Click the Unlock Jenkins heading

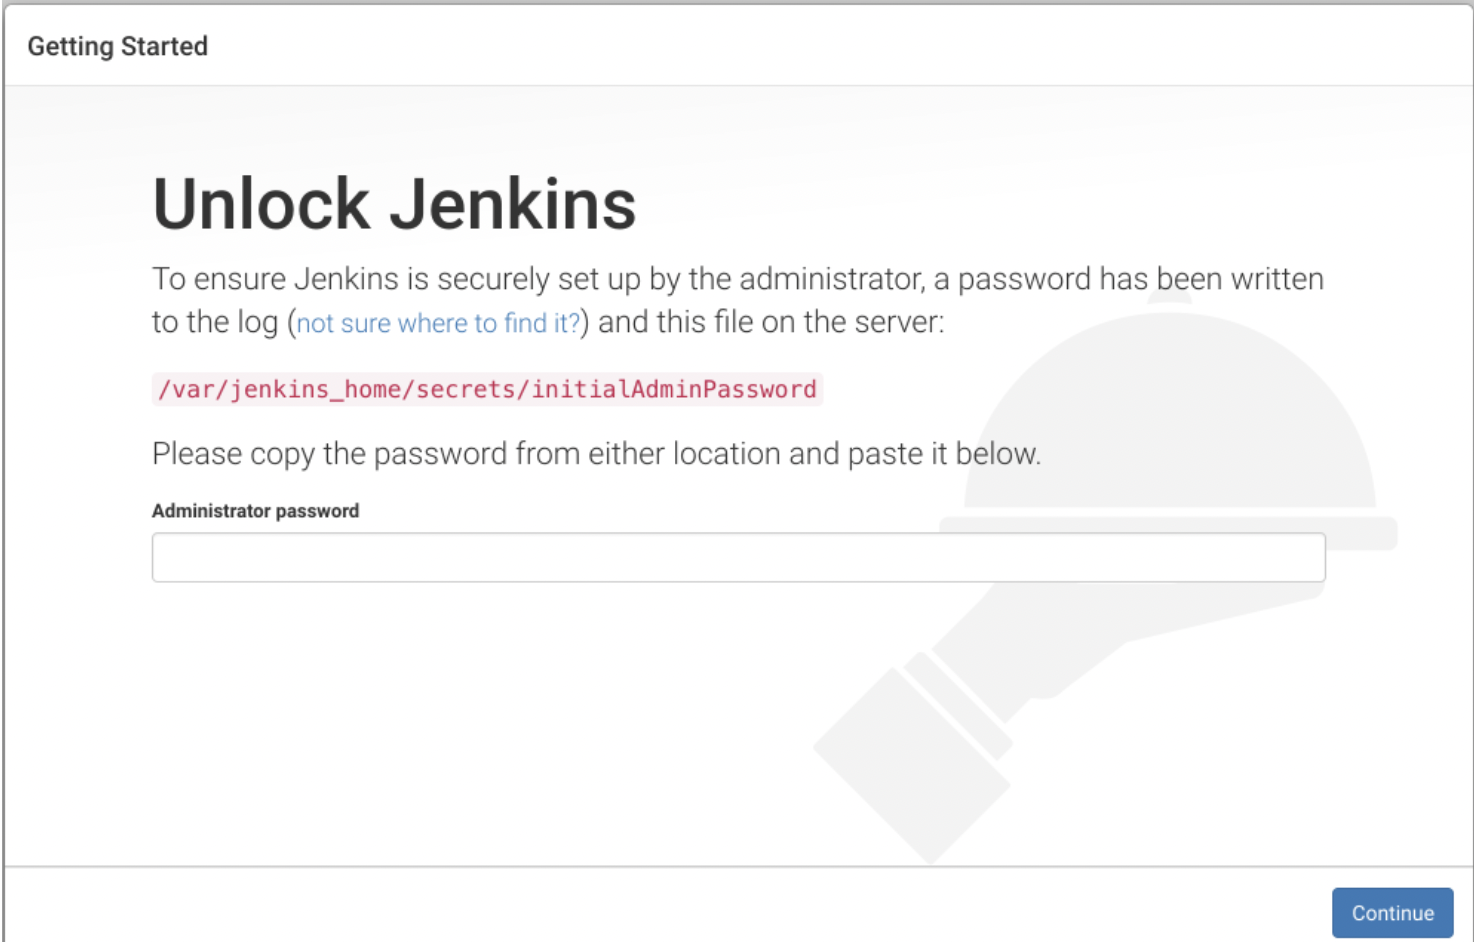[394, 204]
